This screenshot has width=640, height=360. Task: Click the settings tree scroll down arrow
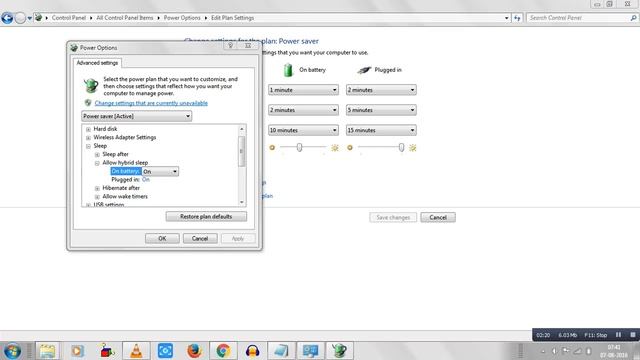pyautogui.click(x=242, y=202)
